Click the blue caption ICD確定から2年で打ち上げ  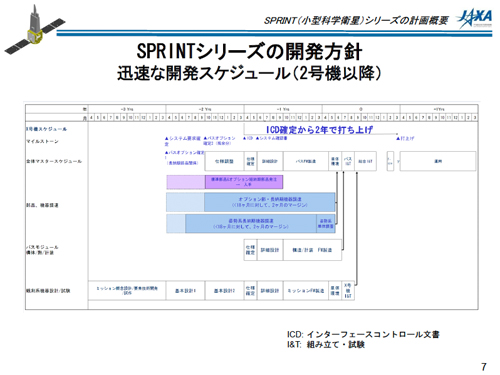pos(319,129)
